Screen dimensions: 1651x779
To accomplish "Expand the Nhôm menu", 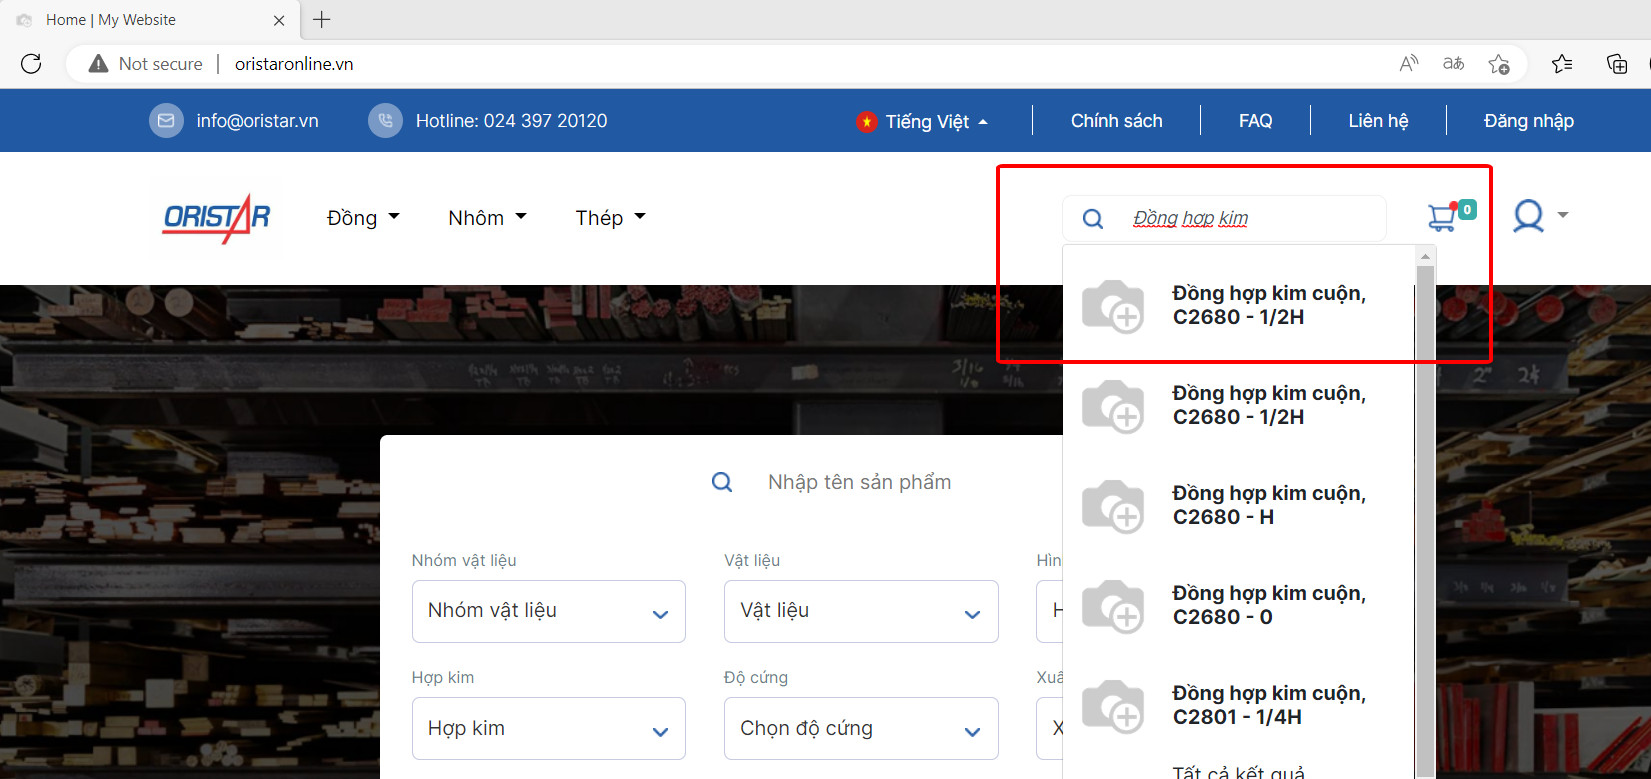I will click(x=487, y=218).
